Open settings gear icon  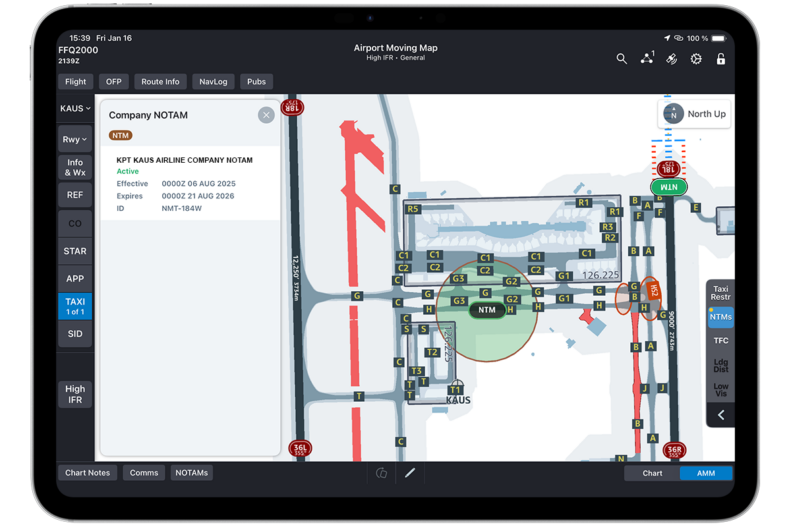point(696,59)
